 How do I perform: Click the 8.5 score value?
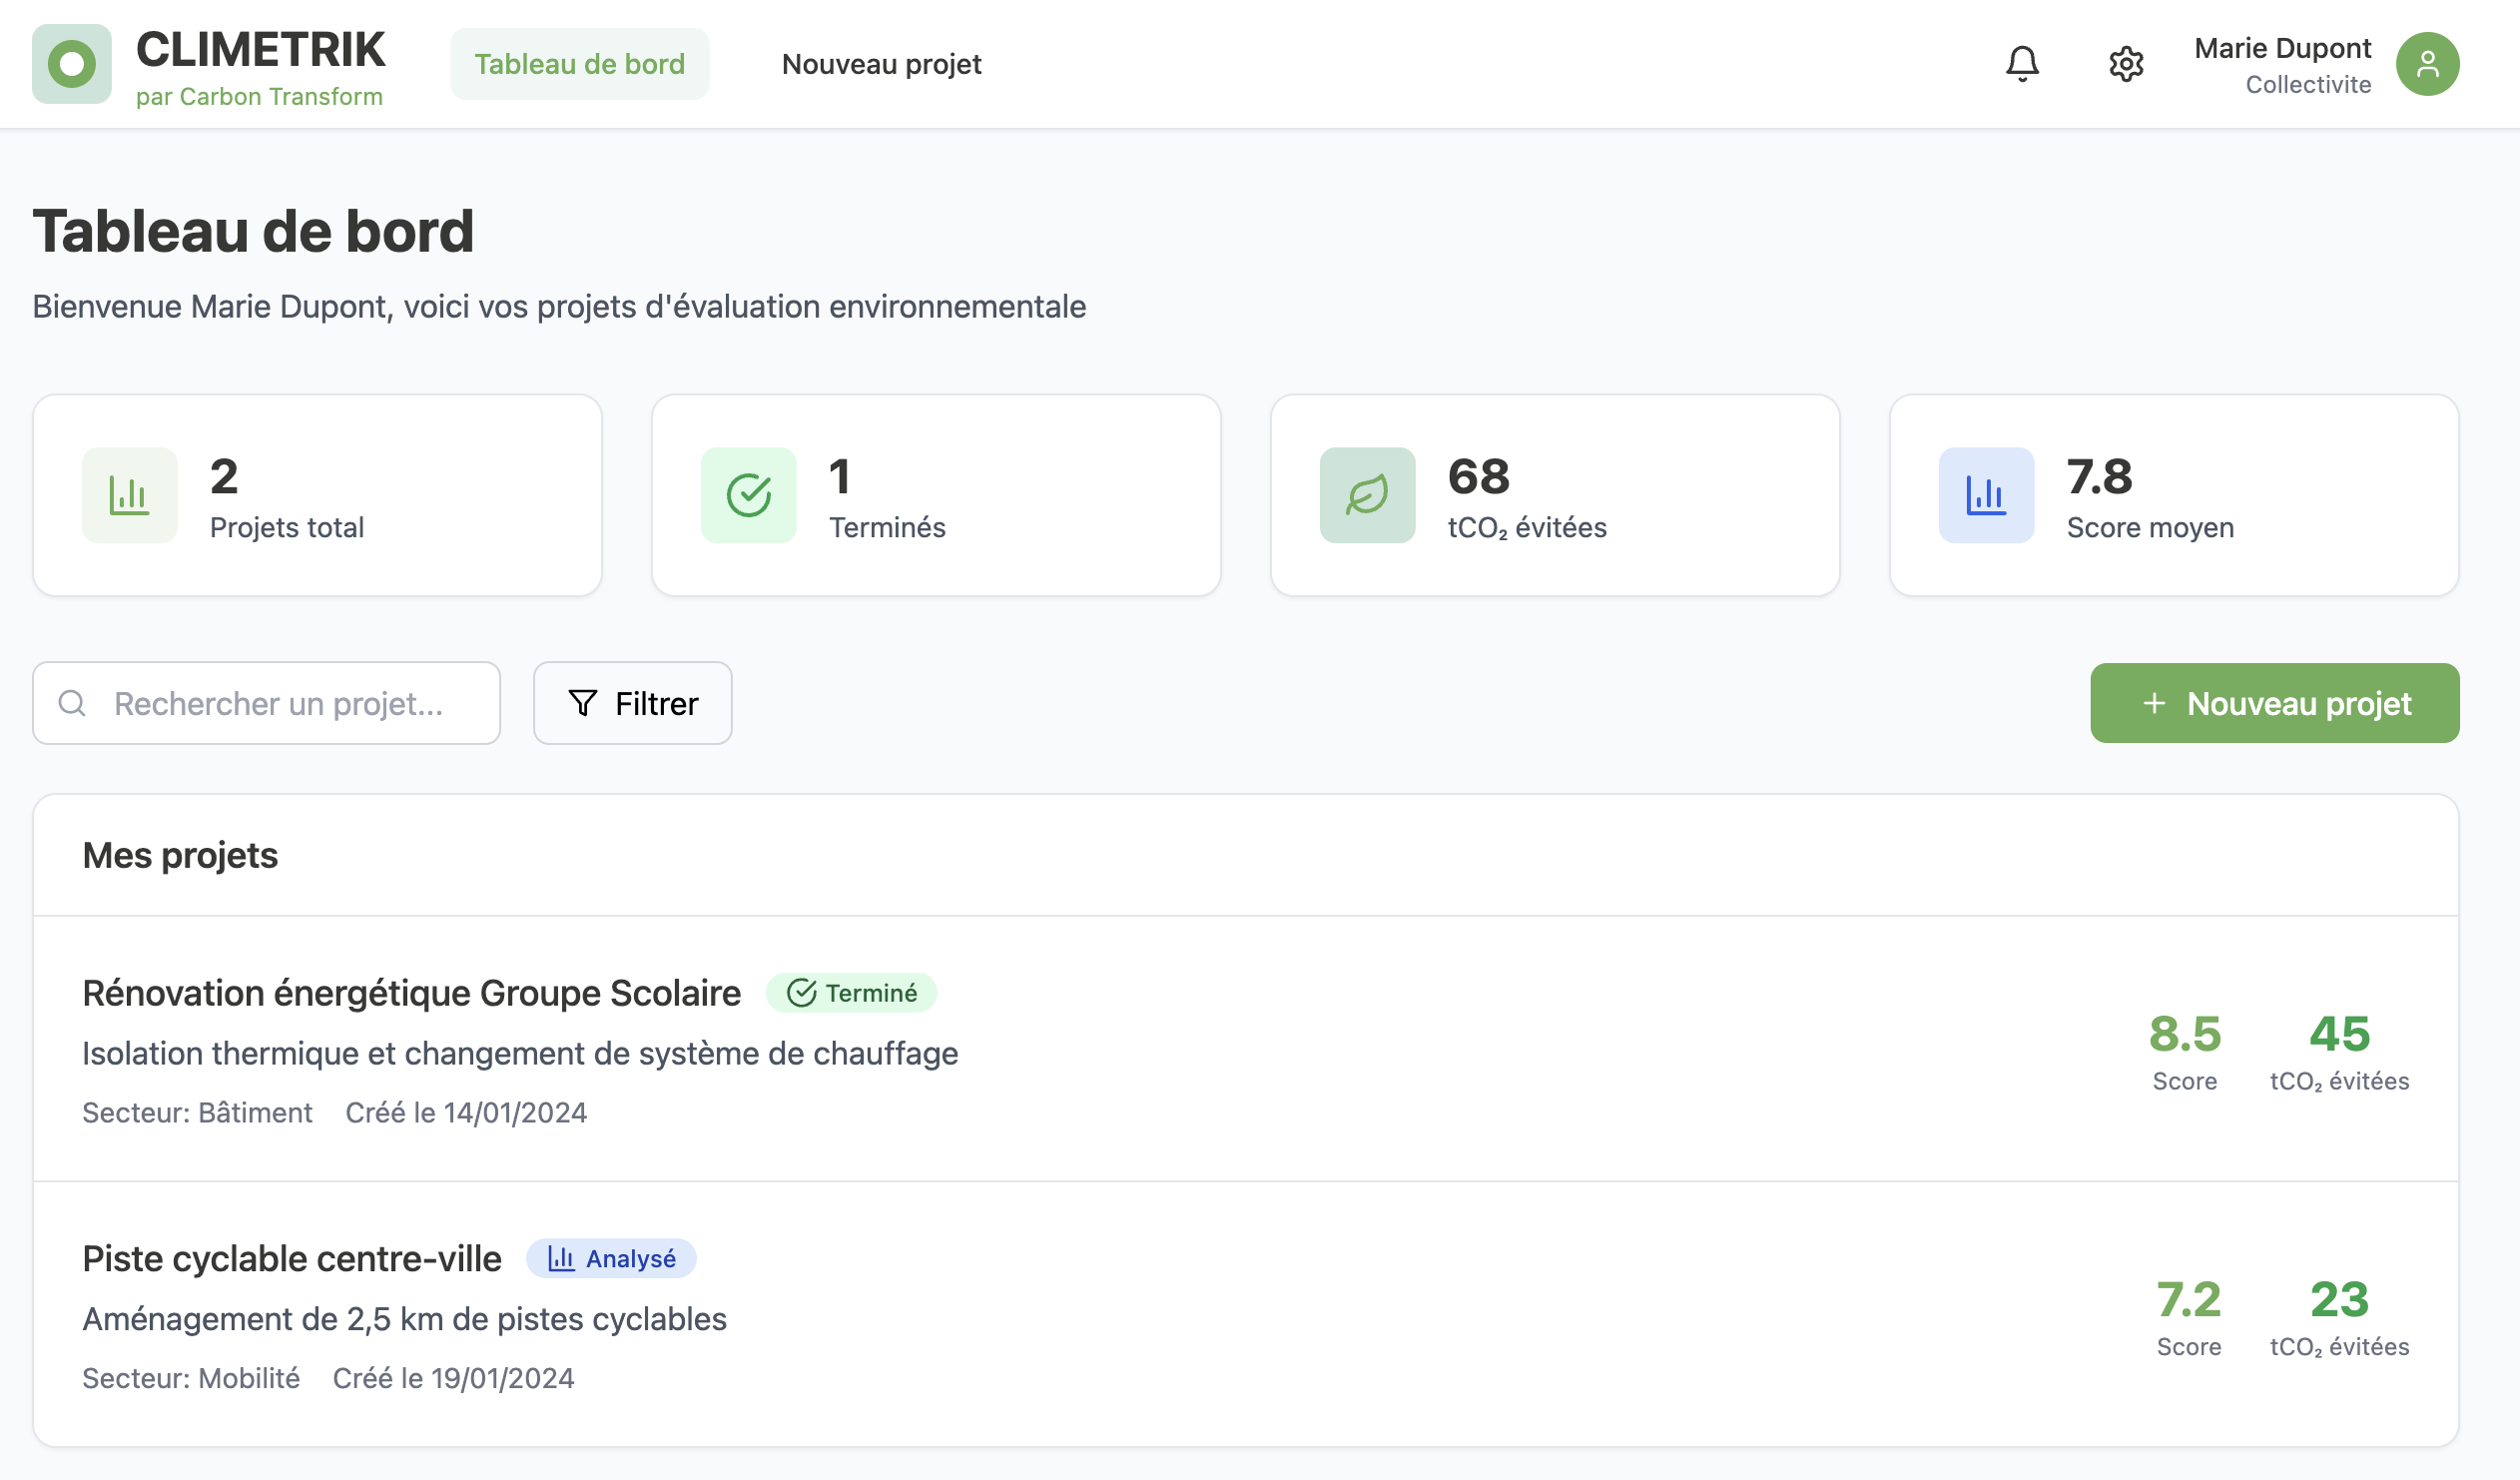tap(2184, 1033)
